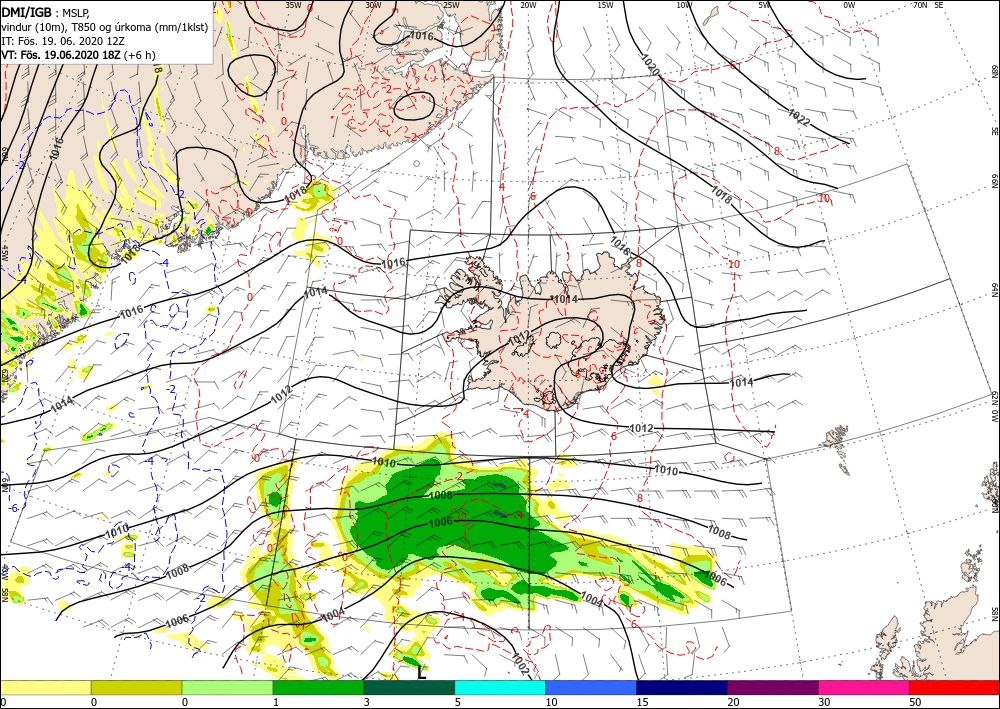The width and height of the screenshot is (1000, 709).
Task: Click the 70N latitude label
Action: [x=920, y=5]
